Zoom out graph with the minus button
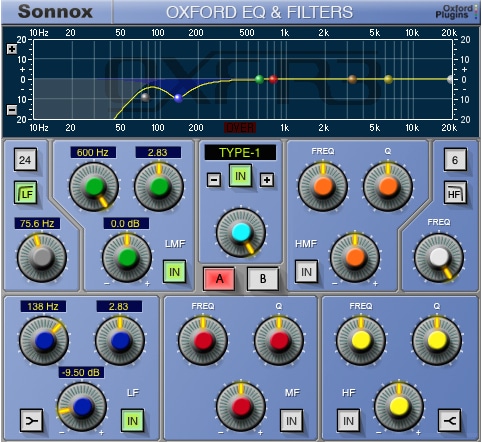The height and width of the screenshot is (442, 482). tap(12, 110)
